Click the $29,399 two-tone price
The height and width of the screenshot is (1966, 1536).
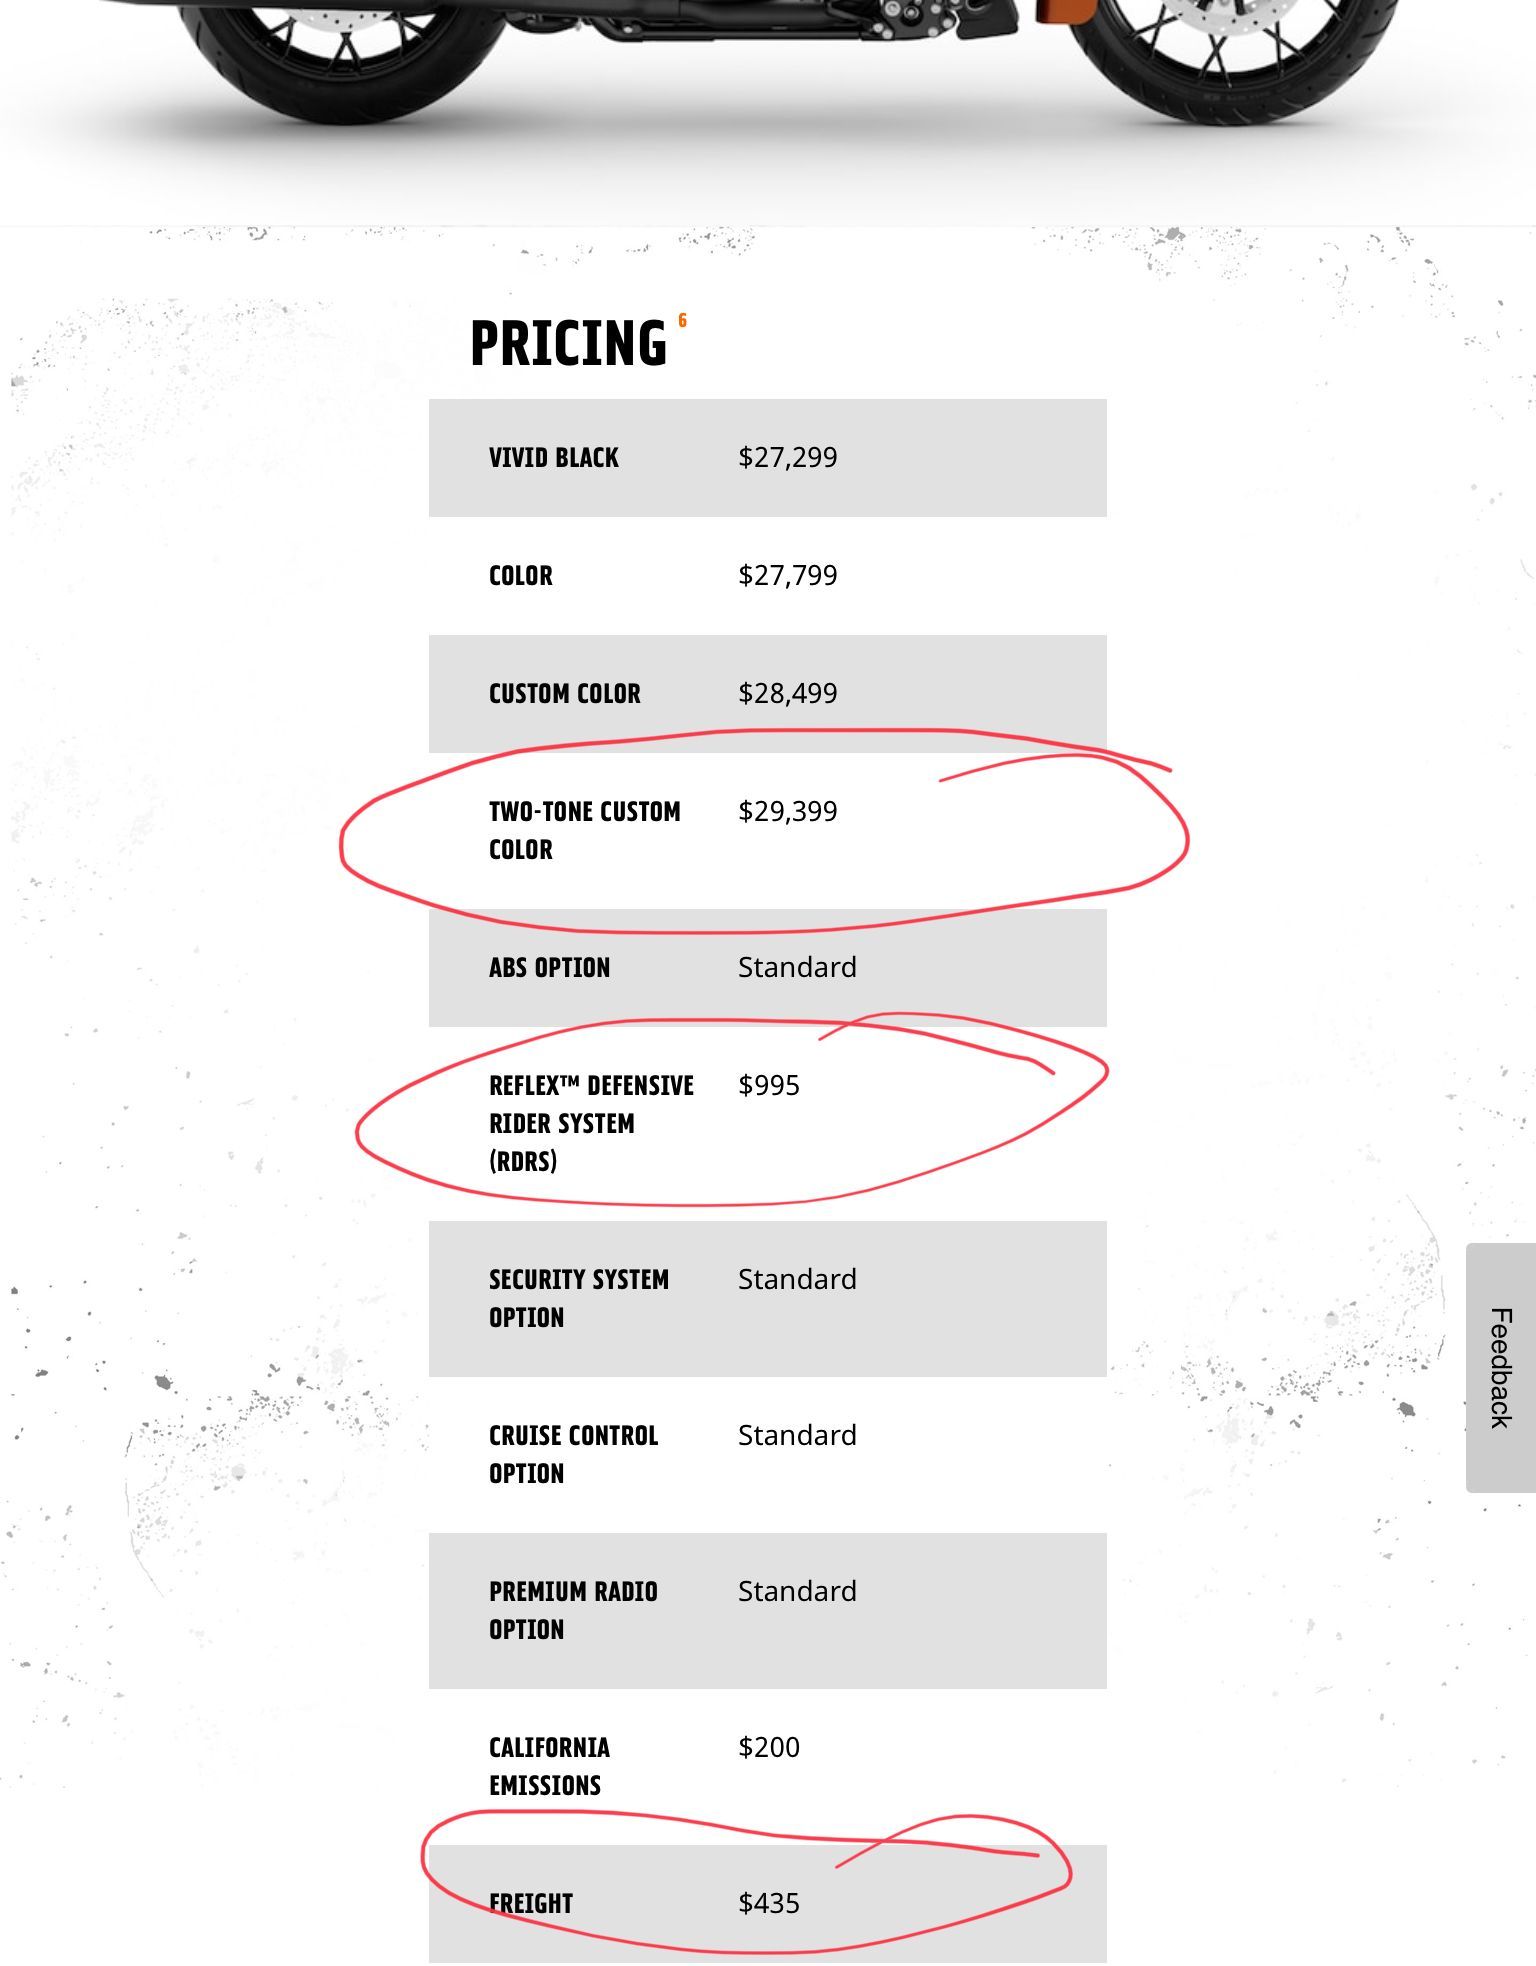pos(787,811)
